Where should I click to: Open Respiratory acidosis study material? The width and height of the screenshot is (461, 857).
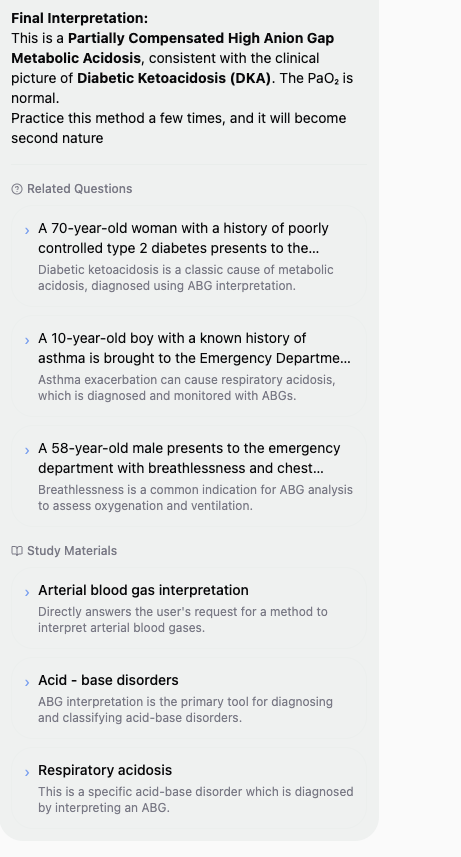coord(189,788)
